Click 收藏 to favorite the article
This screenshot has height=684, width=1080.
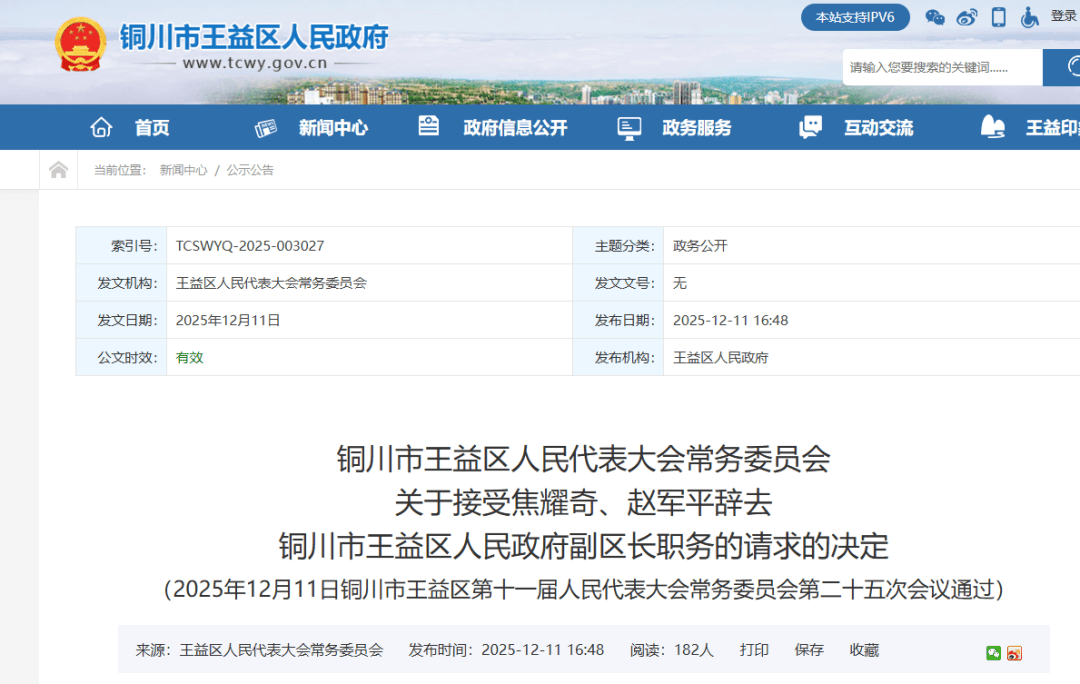point(863,649)
